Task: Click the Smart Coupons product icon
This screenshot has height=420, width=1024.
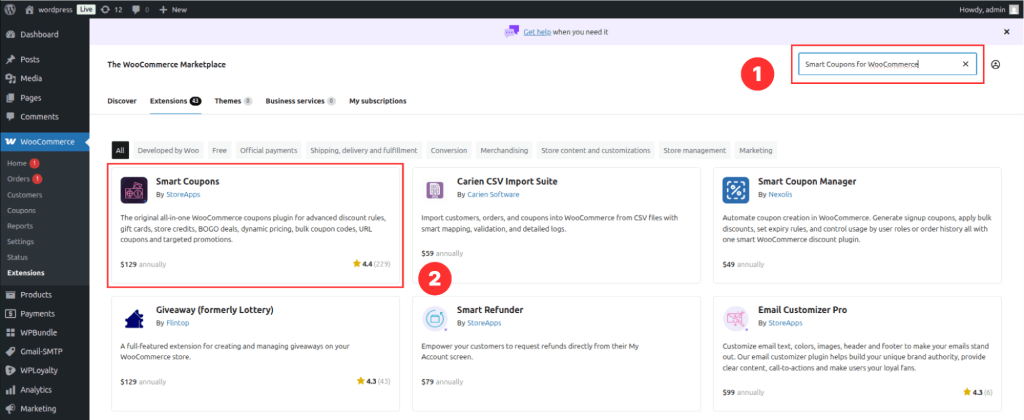Action: (134, 188)
